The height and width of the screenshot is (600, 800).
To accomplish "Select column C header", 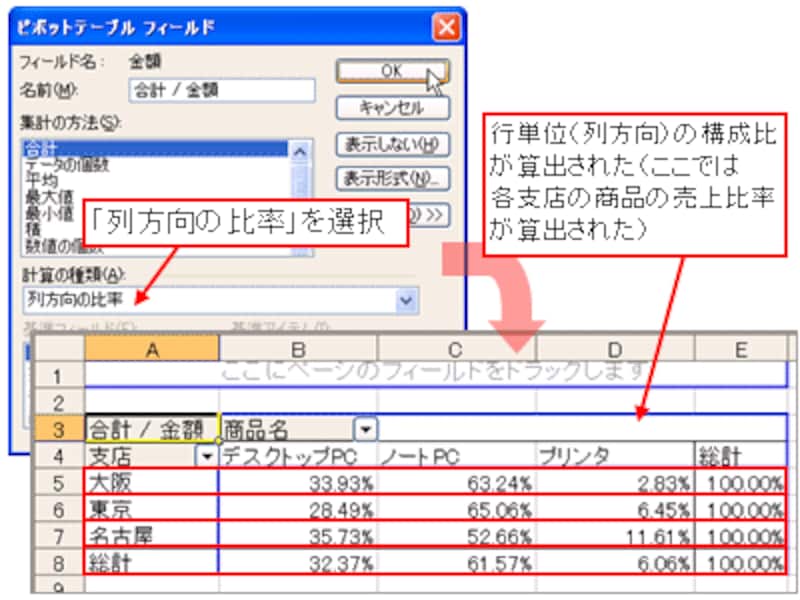I will (x=456, y=349).
